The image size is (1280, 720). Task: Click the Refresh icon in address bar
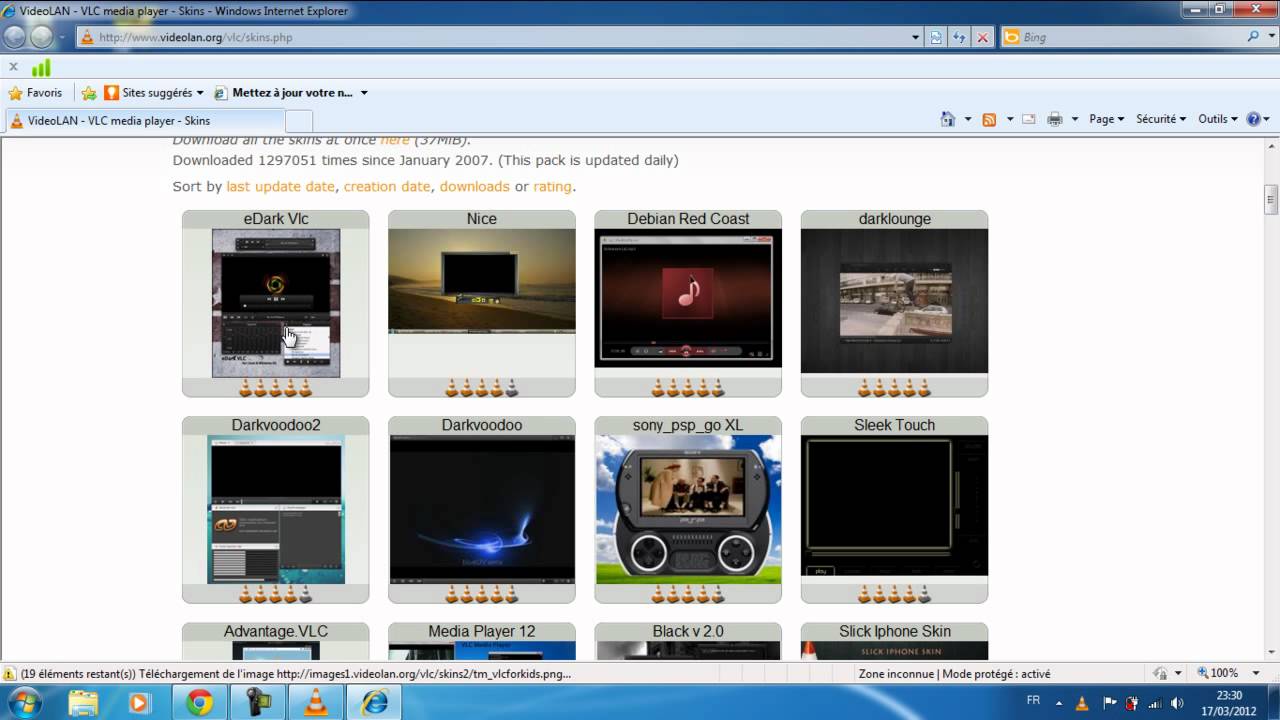[959, 37]
